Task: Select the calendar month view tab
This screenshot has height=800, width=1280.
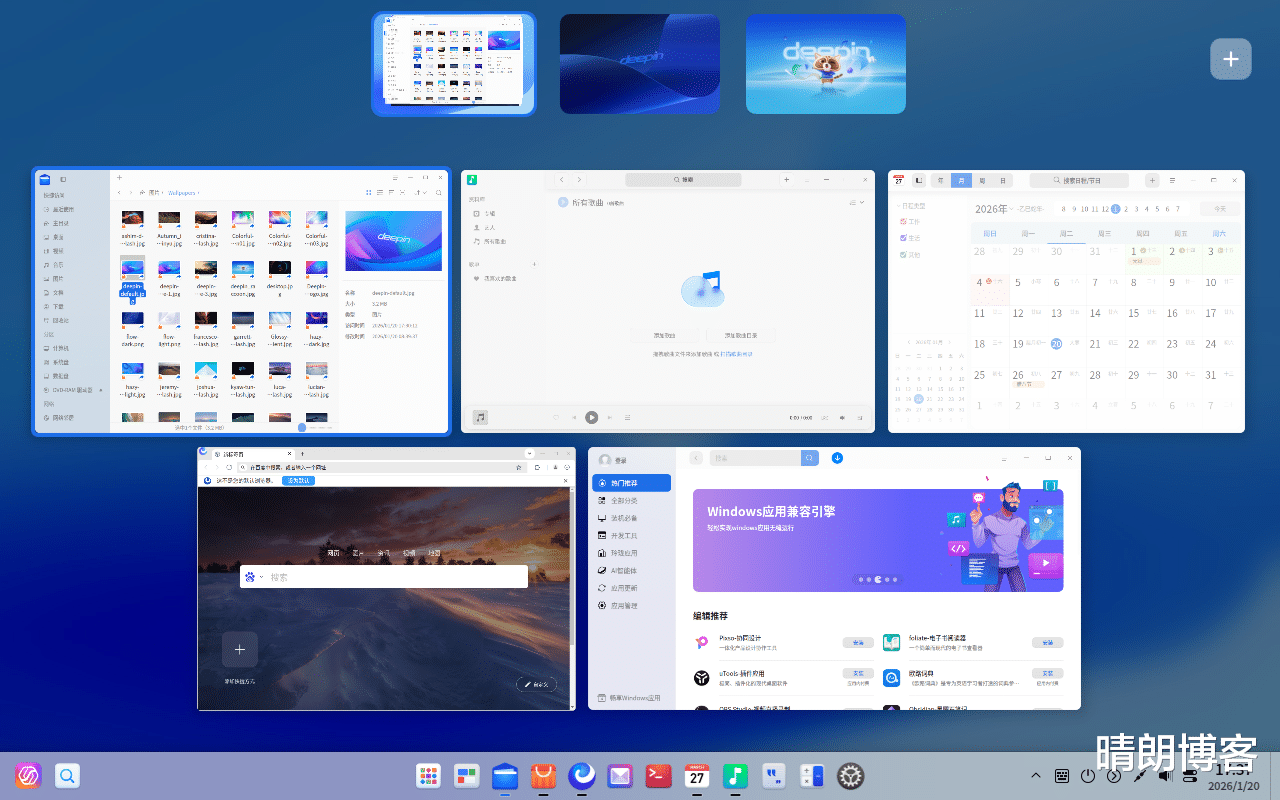Action: (961, 180)
